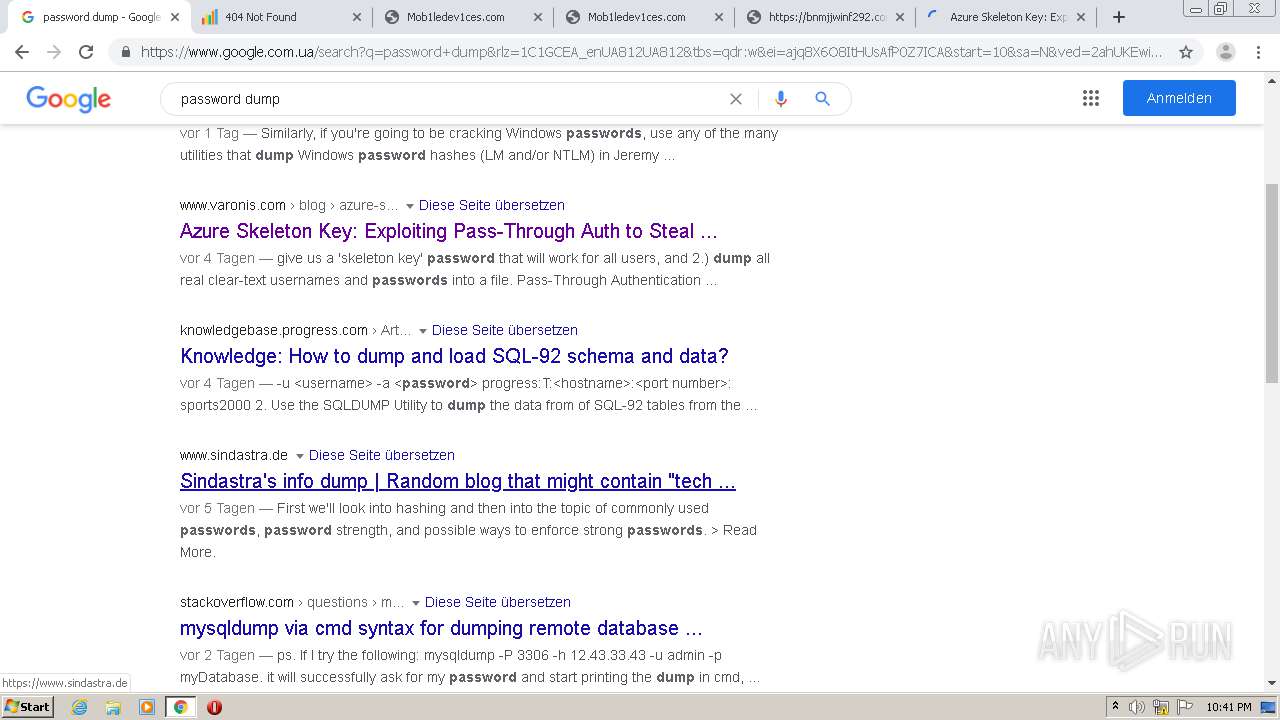Screen dimensions: 1280x720
Task: Open the Action Center flag icon
Action: pos(1184,707)
